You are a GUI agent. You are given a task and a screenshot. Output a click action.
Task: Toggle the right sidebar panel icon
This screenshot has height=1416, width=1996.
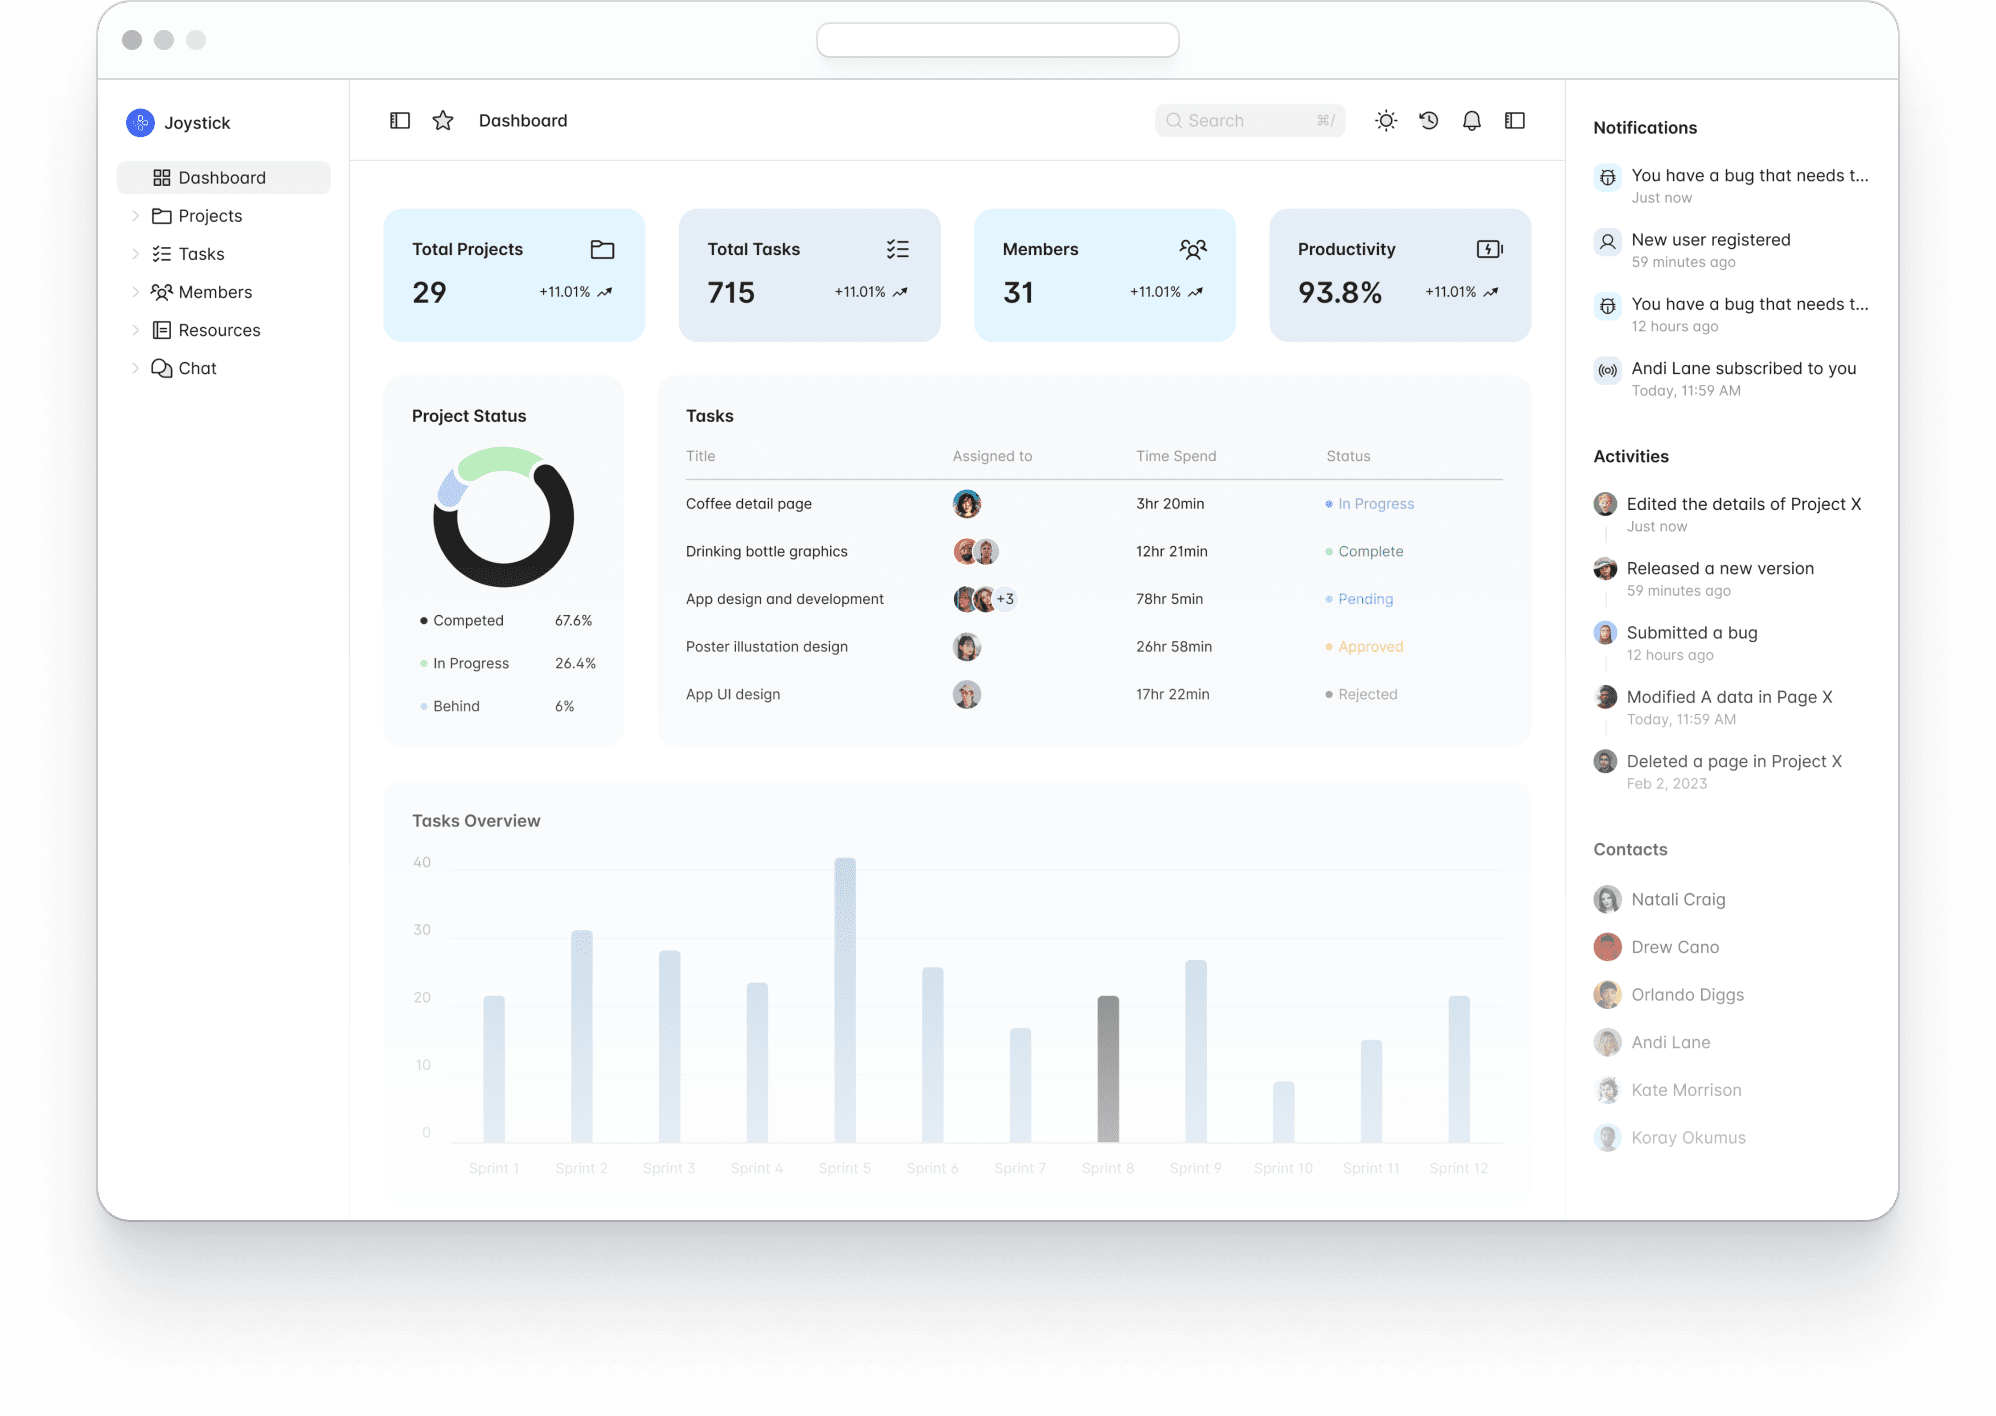click(x=1515, y=121)
